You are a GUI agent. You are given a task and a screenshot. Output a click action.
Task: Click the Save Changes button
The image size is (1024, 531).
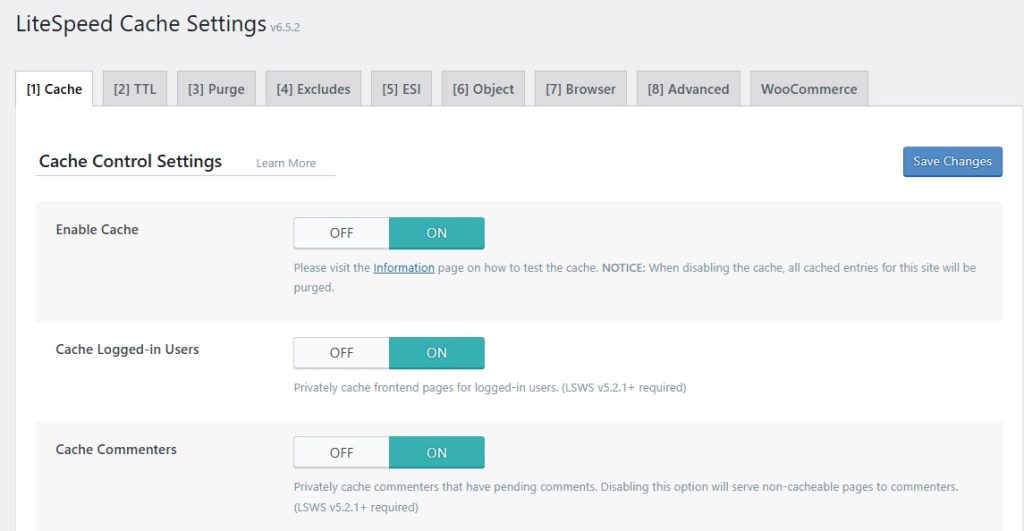952,161
